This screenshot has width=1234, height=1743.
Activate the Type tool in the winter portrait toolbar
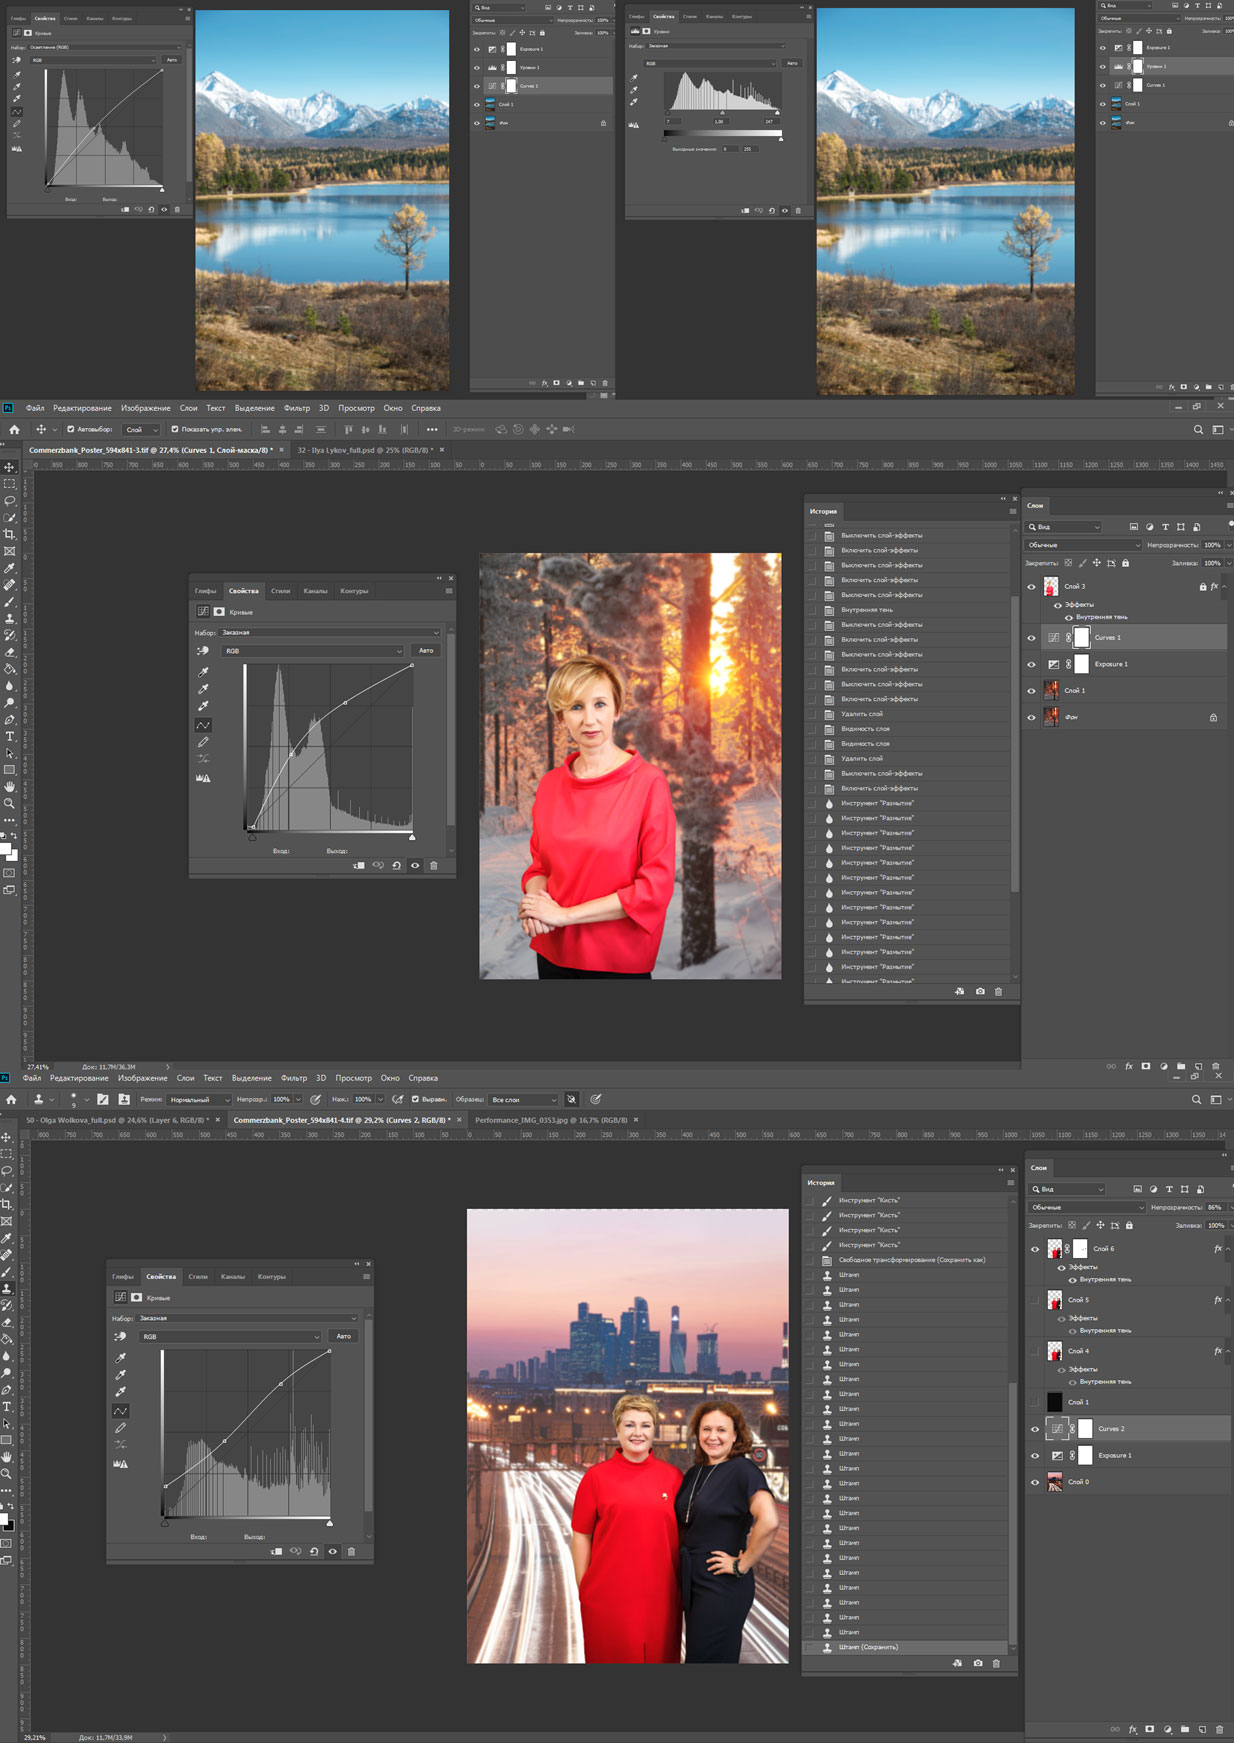[10, 736]
